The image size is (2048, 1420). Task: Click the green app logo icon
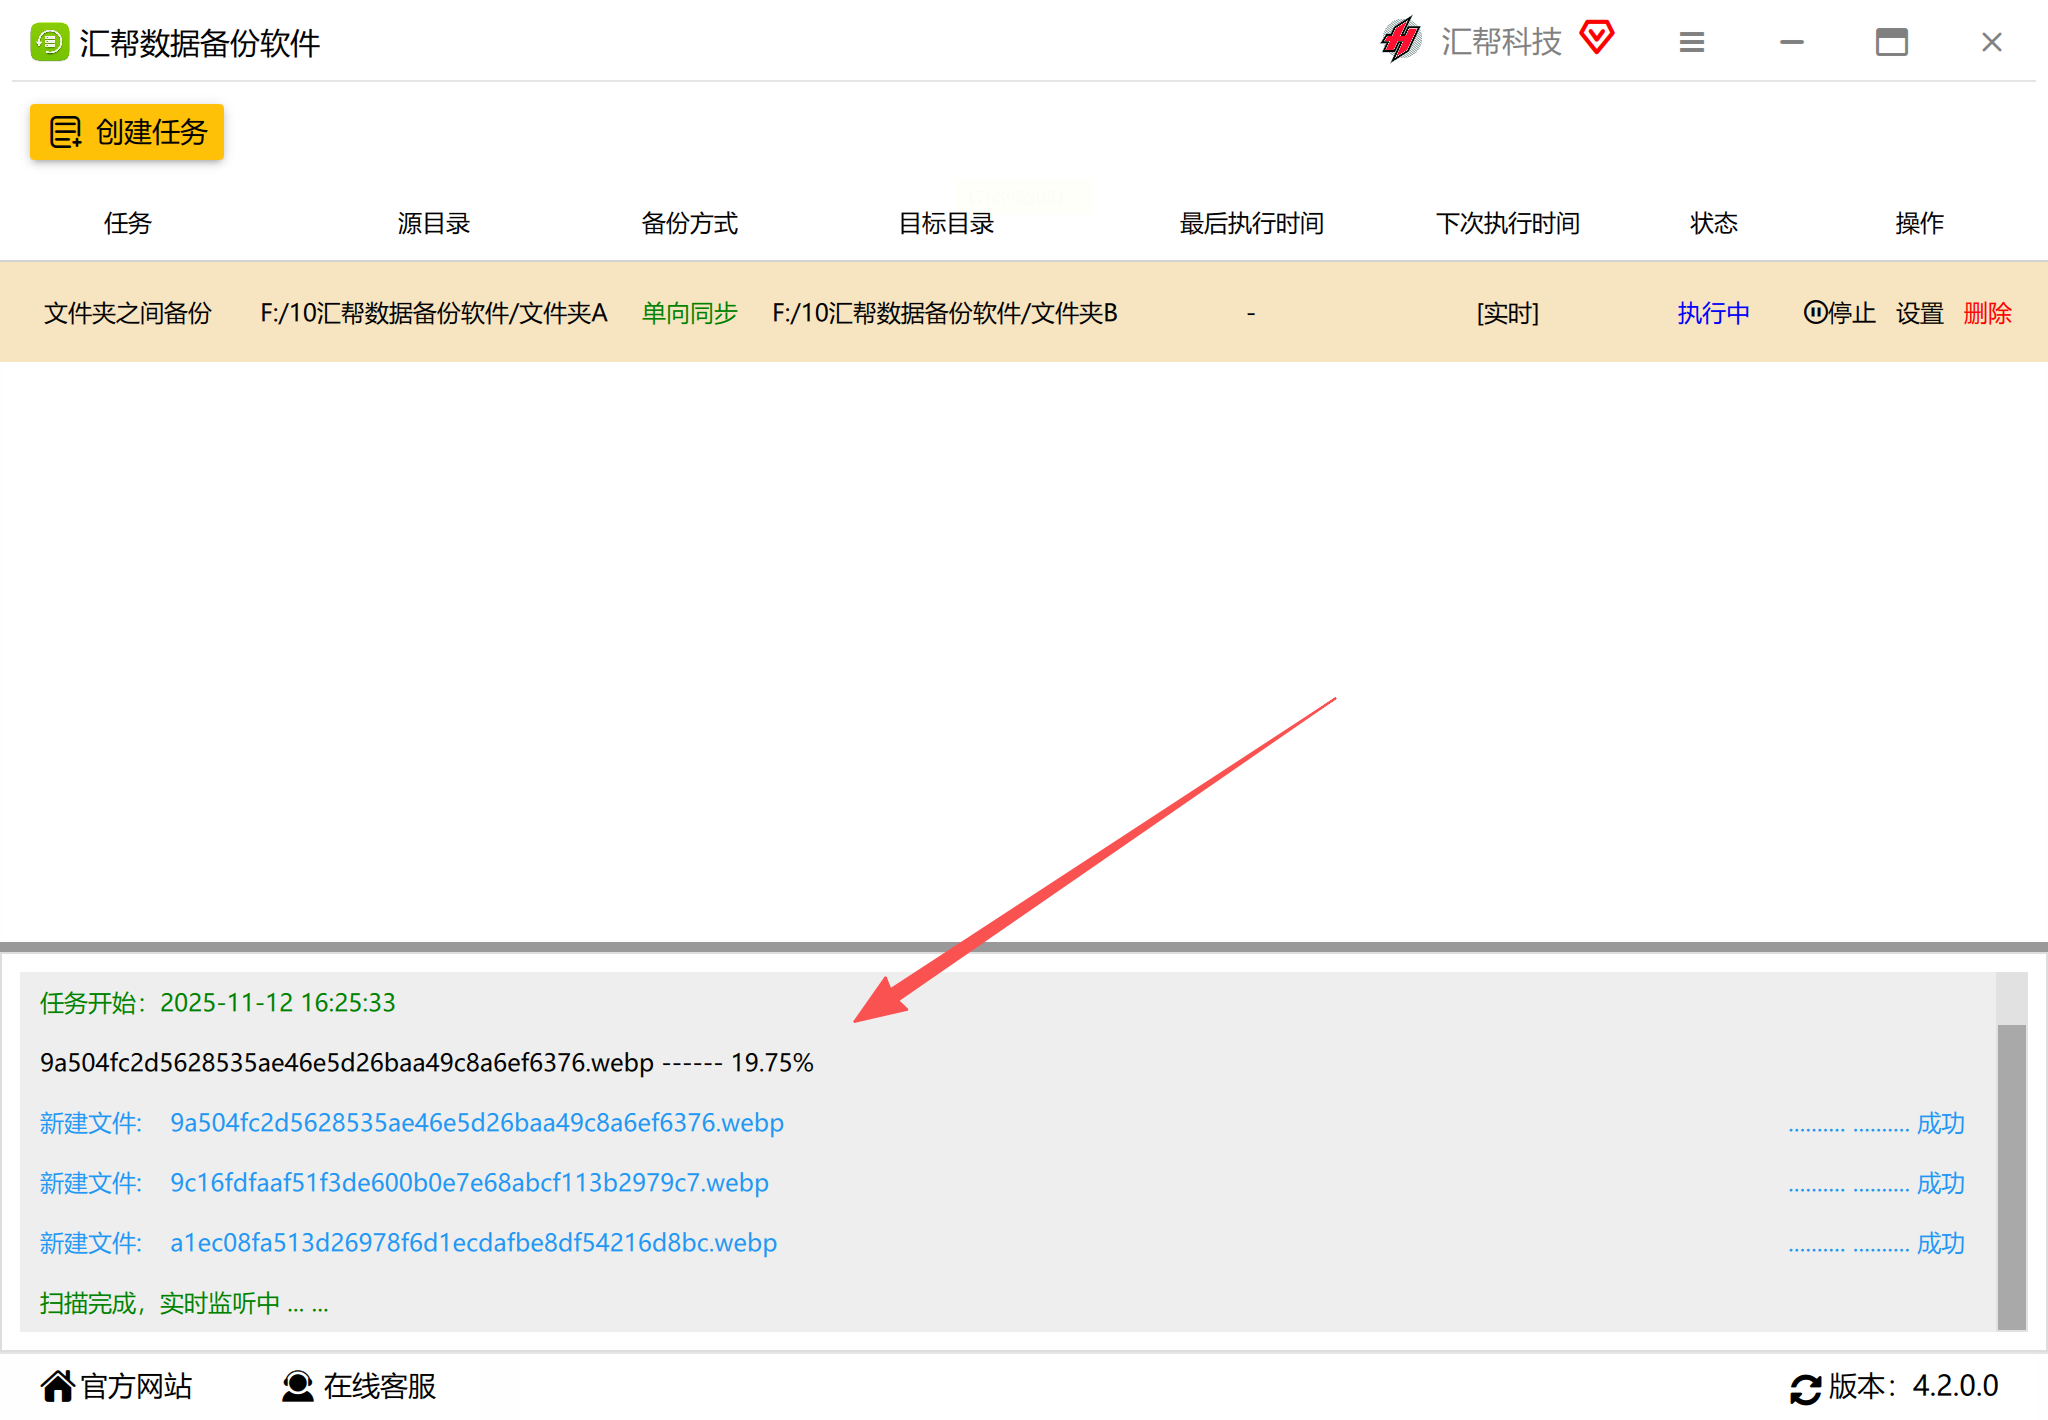click(x=49, y=42)
